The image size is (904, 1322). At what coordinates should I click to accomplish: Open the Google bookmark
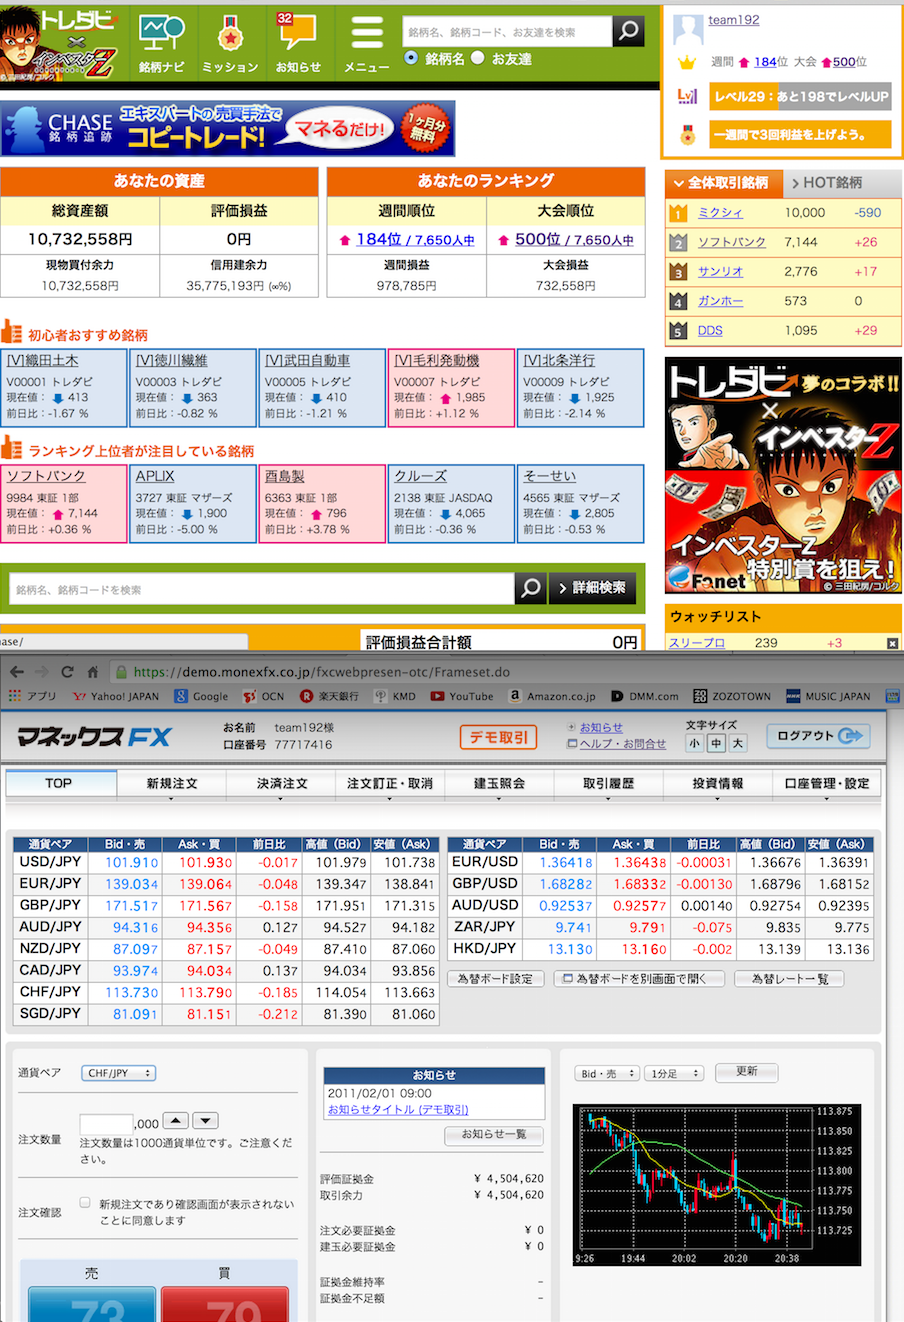[202, 696]
